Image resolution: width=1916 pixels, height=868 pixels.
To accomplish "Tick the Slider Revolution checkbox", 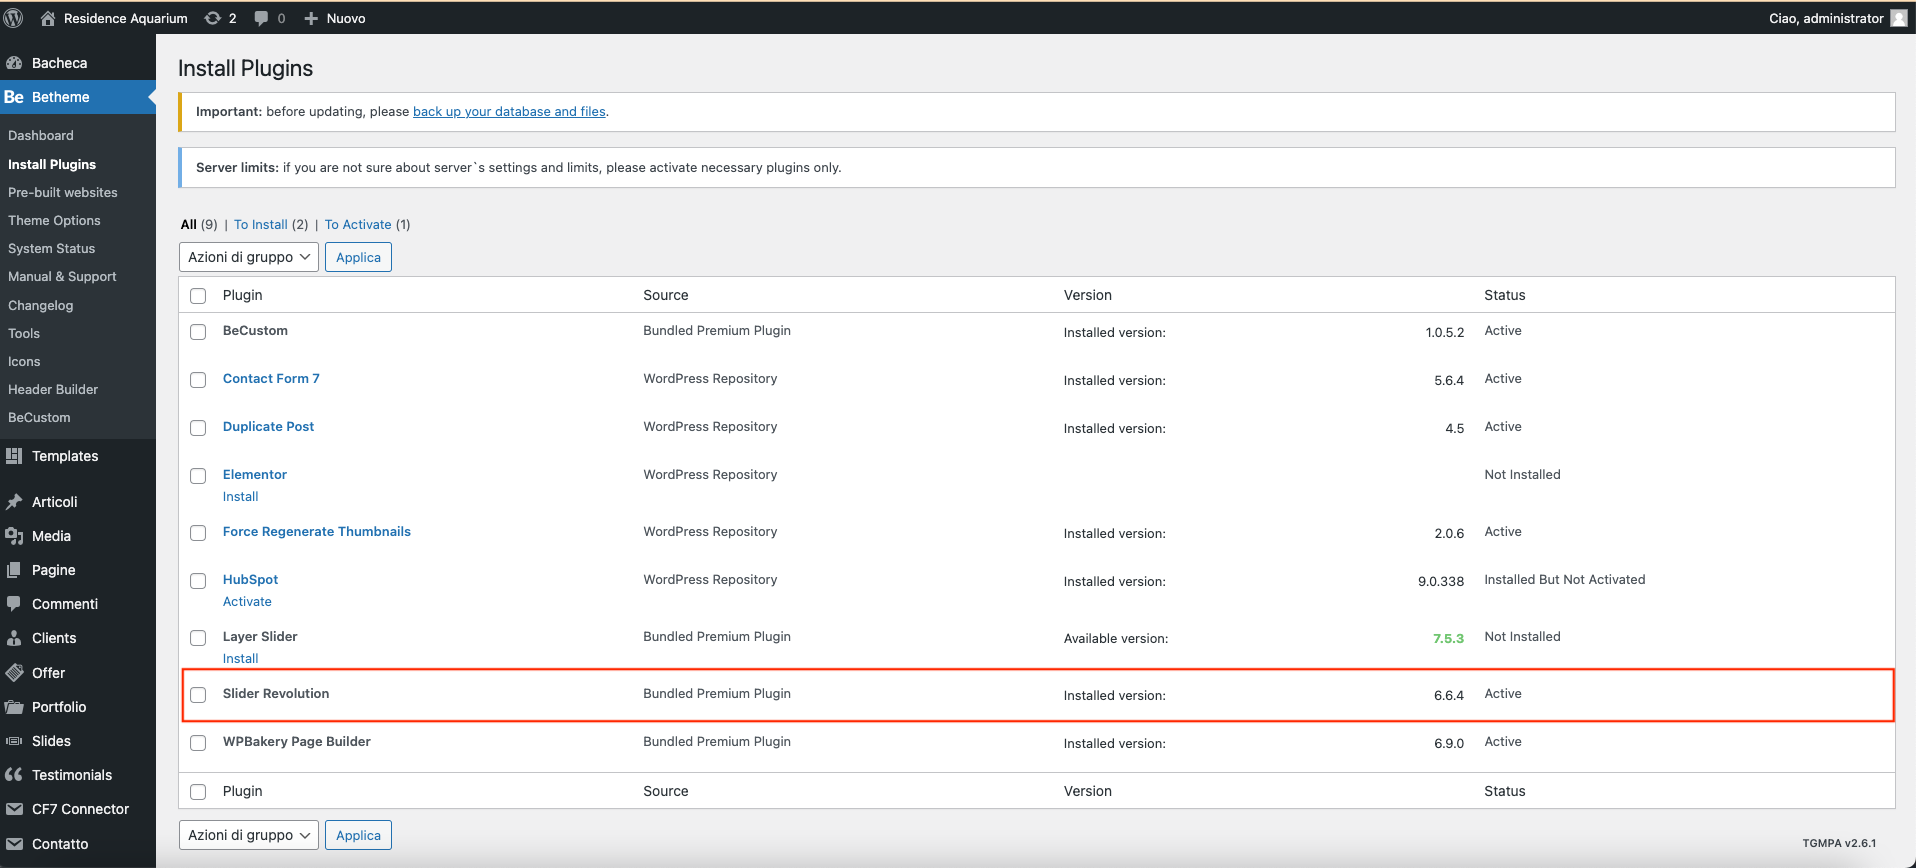I will click(x=198, y=695).
